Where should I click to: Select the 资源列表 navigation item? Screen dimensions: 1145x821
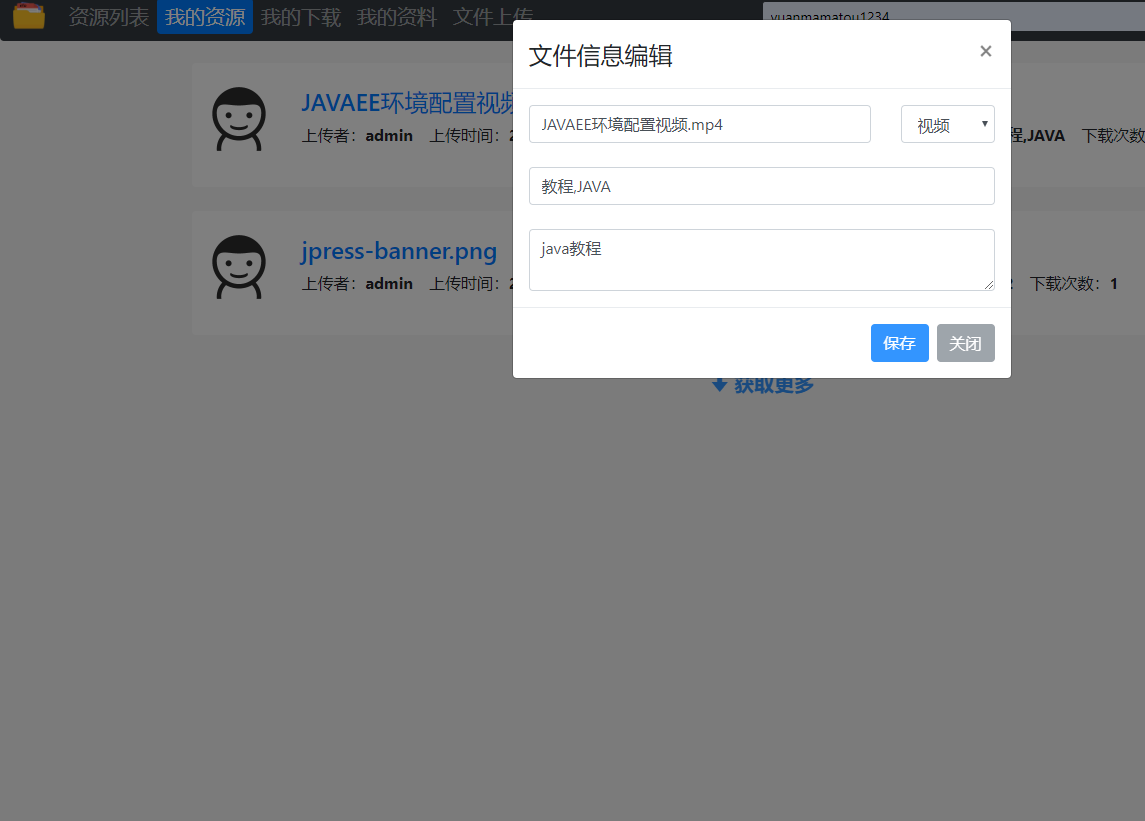[107, 16]
